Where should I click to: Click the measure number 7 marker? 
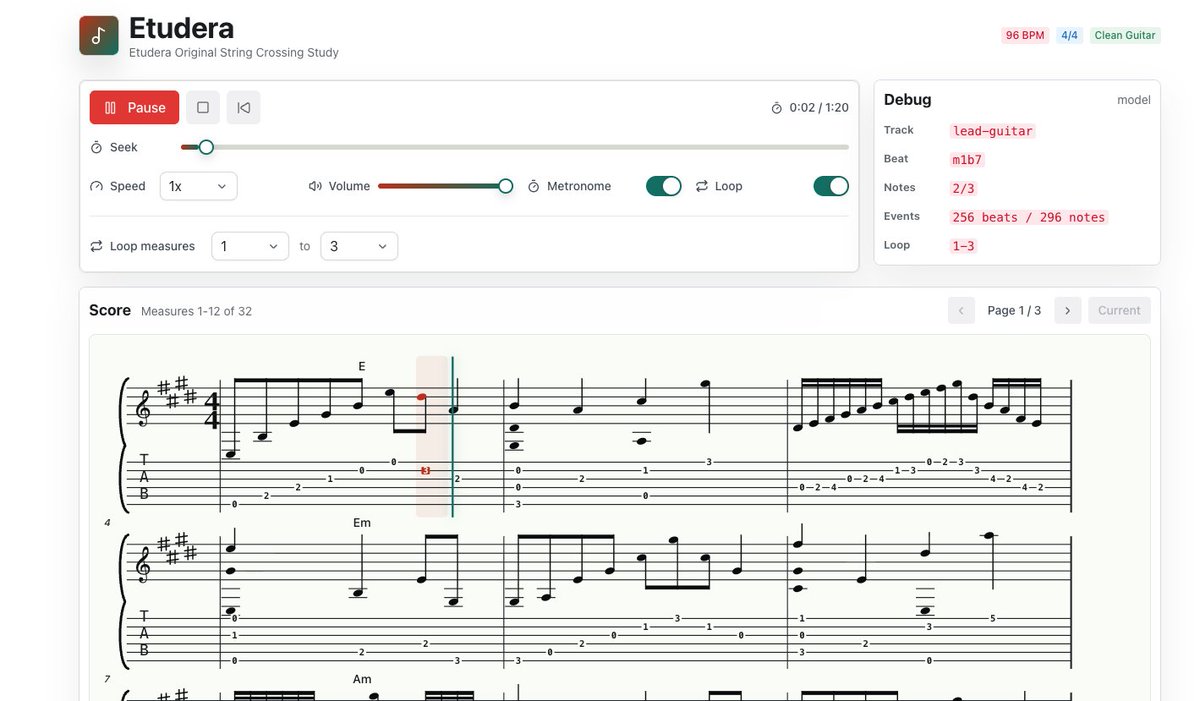pos(107,679)
